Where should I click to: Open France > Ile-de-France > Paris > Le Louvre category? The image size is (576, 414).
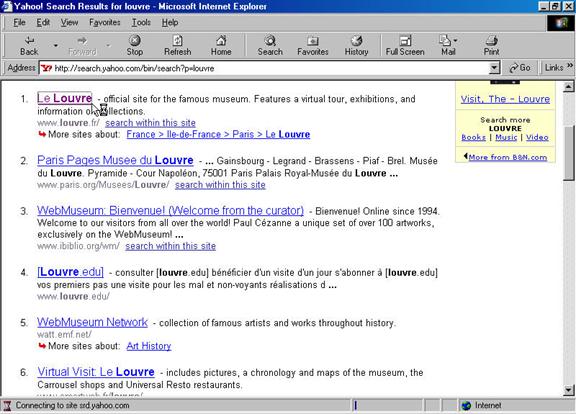click(x=218, y=134)
